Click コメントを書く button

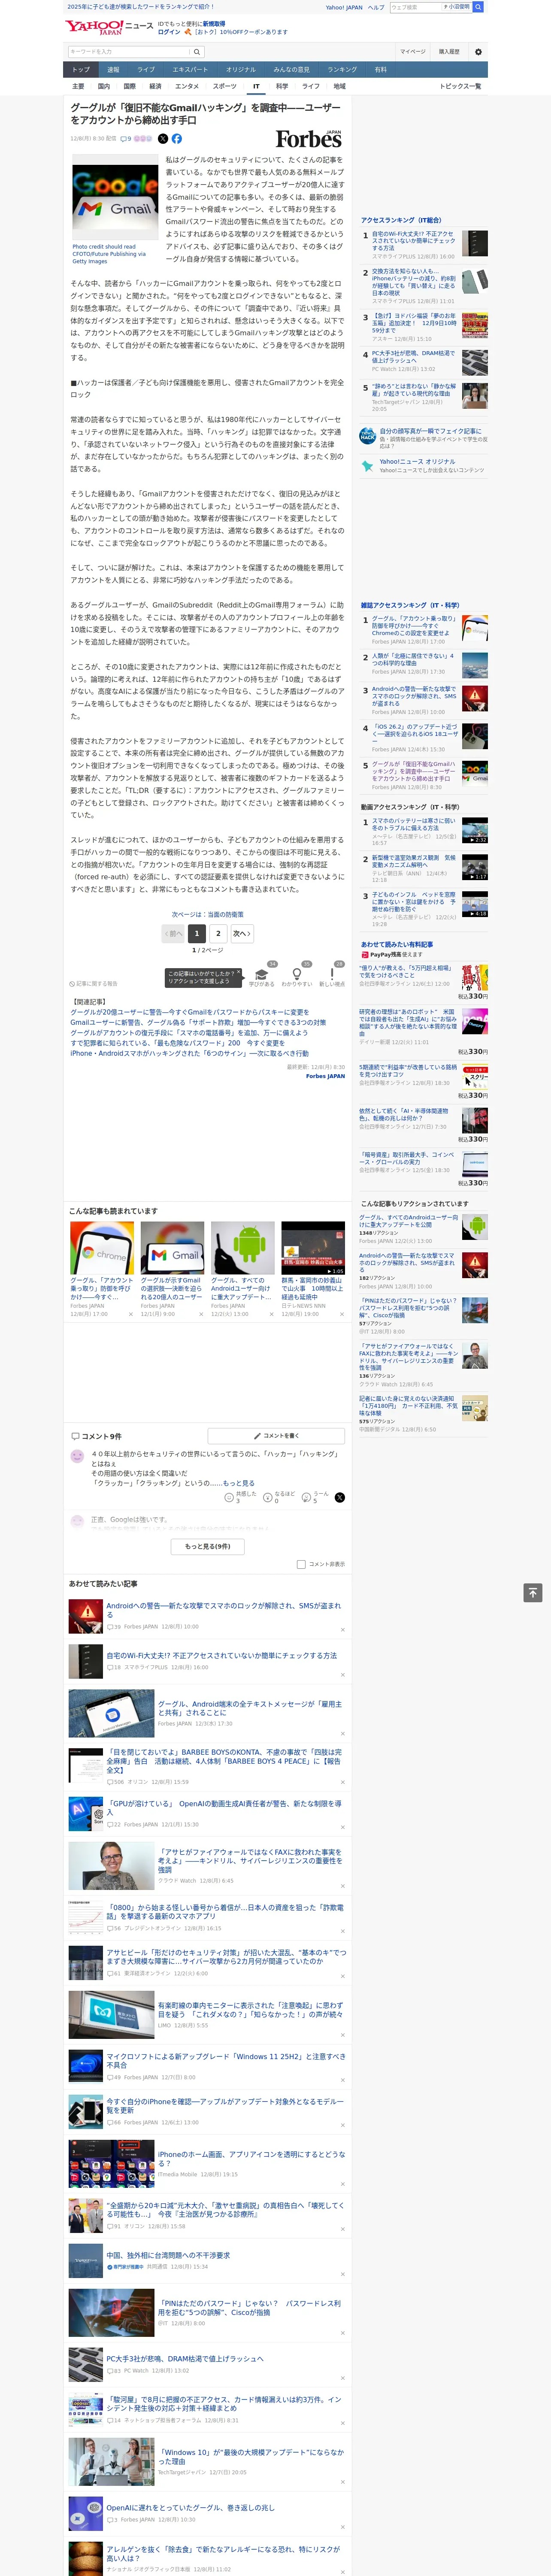click(x=276, y=1436)
